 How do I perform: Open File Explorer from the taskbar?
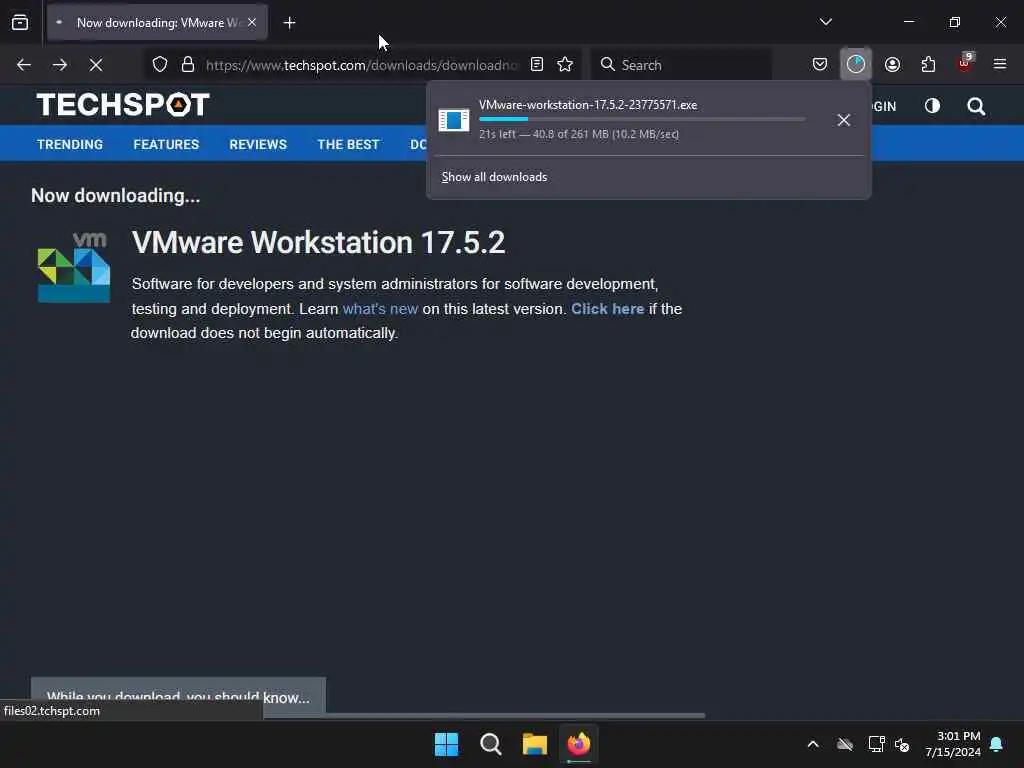535,744
